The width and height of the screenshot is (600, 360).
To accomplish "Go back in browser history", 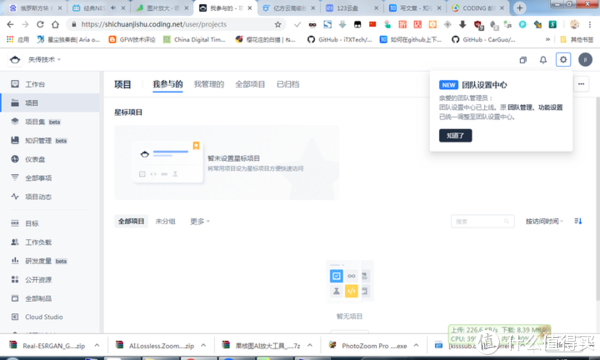I will 10,24.
